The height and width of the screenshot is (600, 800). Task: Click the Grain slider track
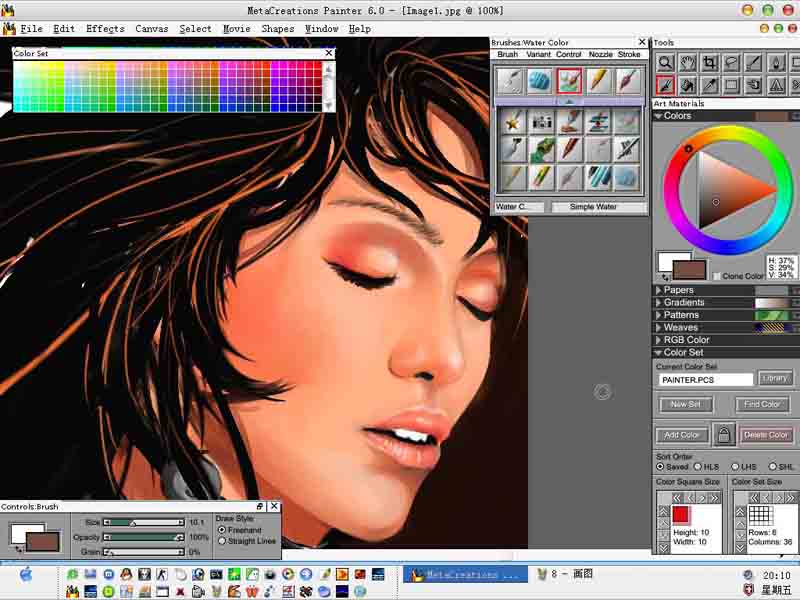(144, 552)
